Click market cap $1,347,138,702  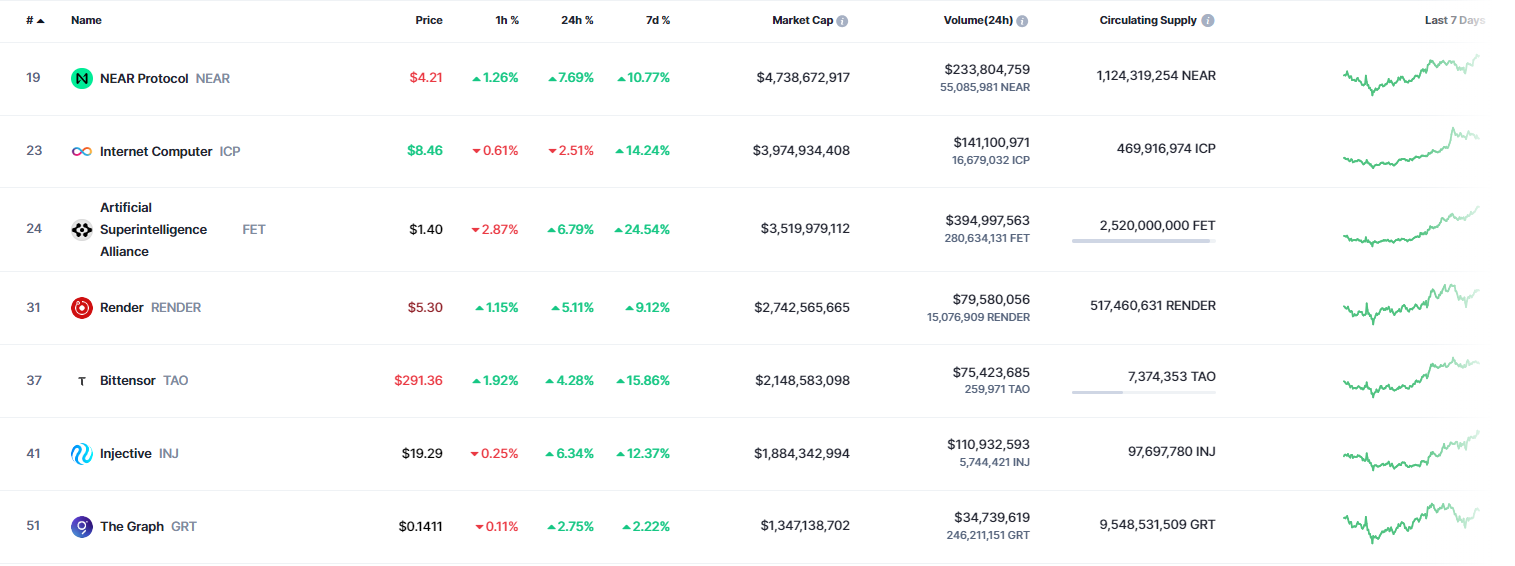(805, 526)
